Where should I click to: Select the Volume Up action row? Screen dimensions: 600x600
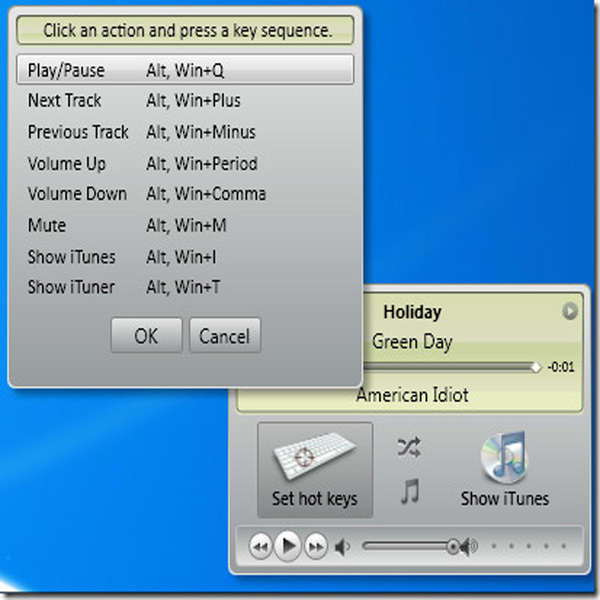click(185, 163)
